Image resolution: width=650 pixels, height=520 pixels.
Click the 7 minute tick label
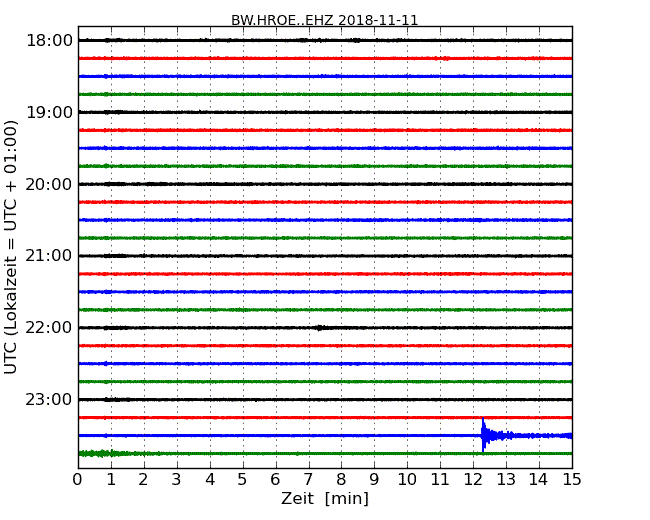(308, 480)
